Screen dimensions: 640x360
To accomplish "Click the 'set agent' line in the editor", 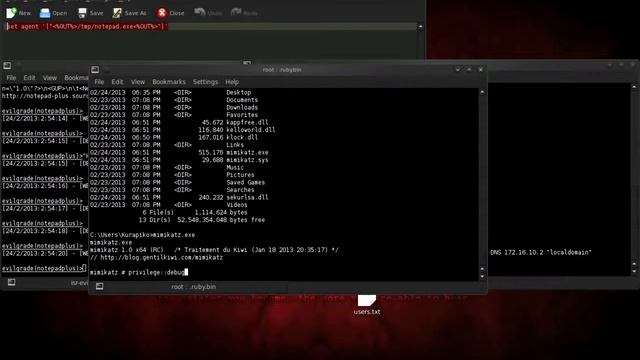I will pyautogui.click(x=87, y=27).
